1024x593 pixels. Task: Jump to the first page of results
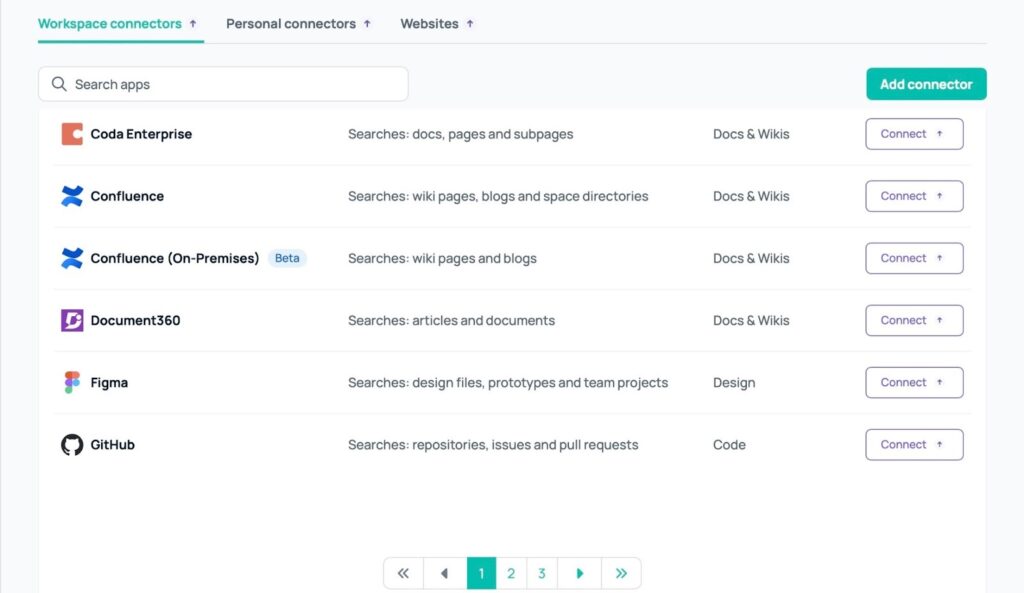403,573
